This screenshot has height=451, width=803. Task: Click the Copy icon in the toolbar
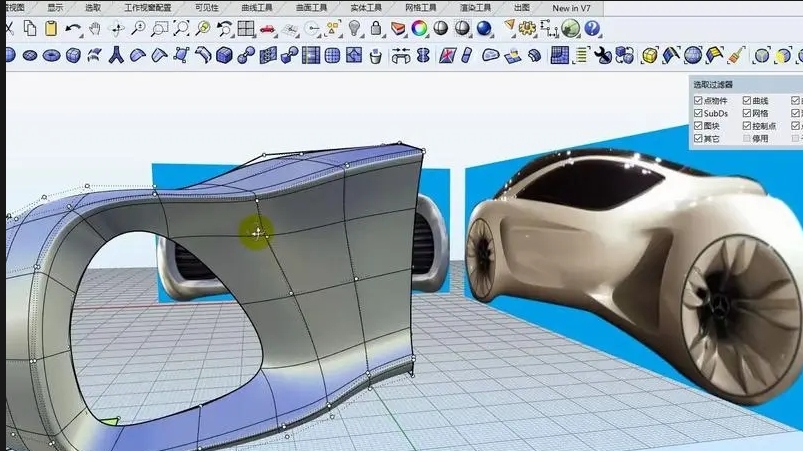[x=30, y=28]
